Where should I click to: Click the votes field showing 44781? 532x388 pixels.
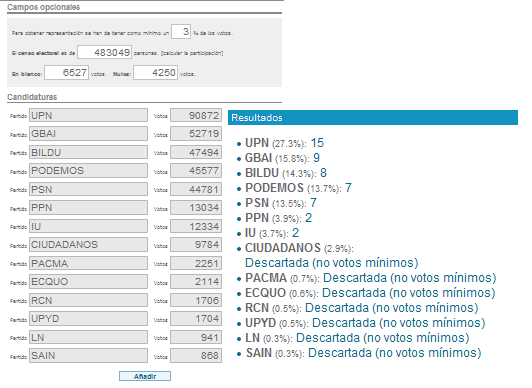(x=196, y=189)
